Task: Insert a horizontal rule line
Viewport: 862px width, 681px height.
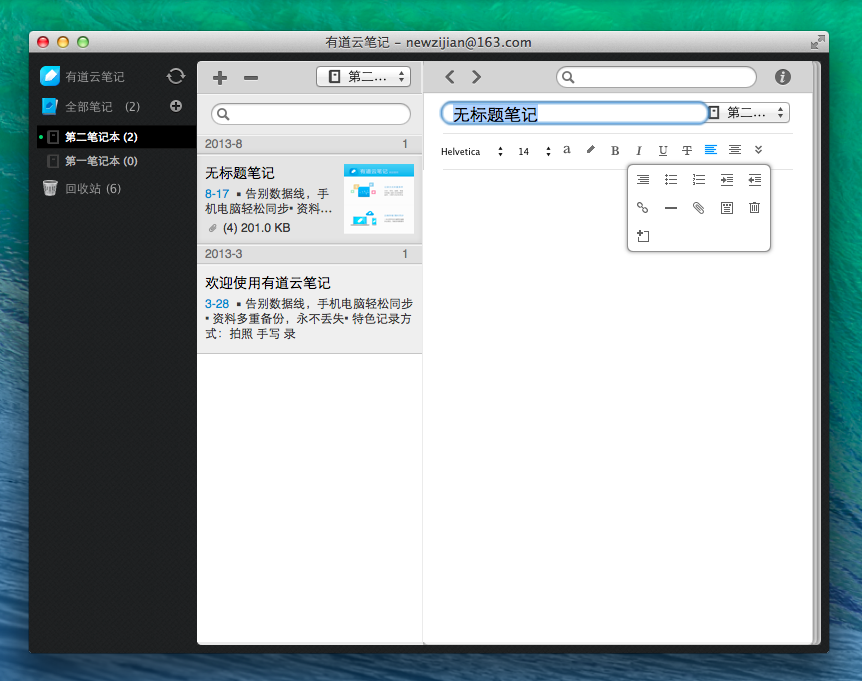Action: [671, 208]
